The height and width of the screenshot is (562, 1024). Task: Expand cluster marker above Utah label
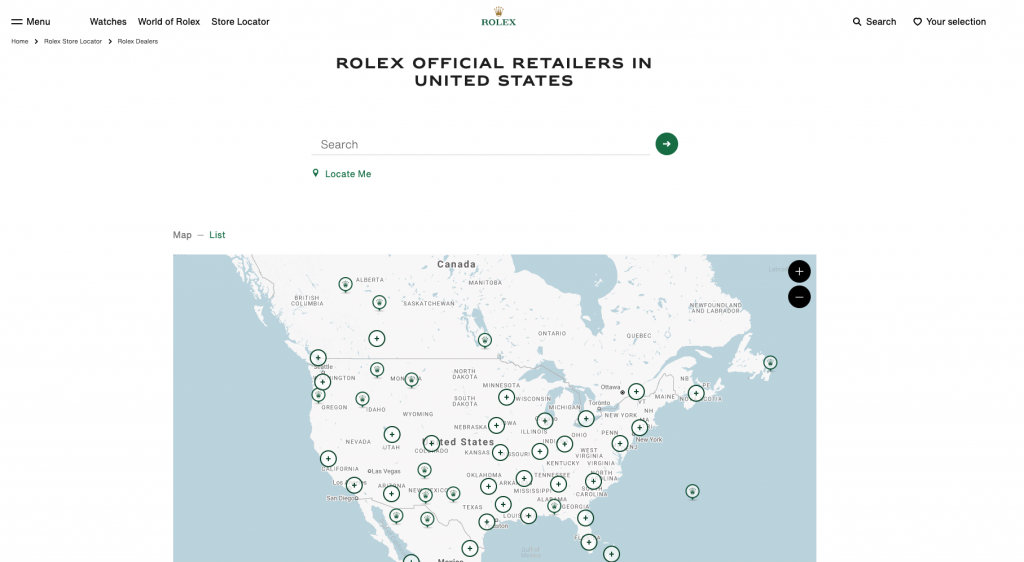click(x=392, y=434)
